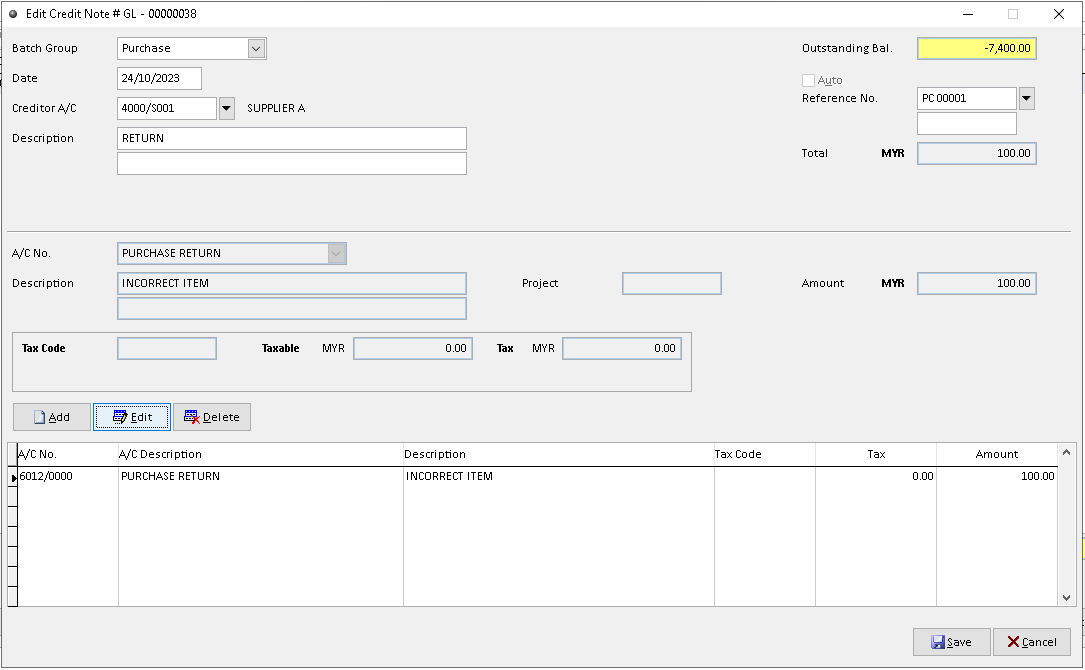
Task: Select the PURCHASE RETURN cell in grid
Action: [261, 476]
